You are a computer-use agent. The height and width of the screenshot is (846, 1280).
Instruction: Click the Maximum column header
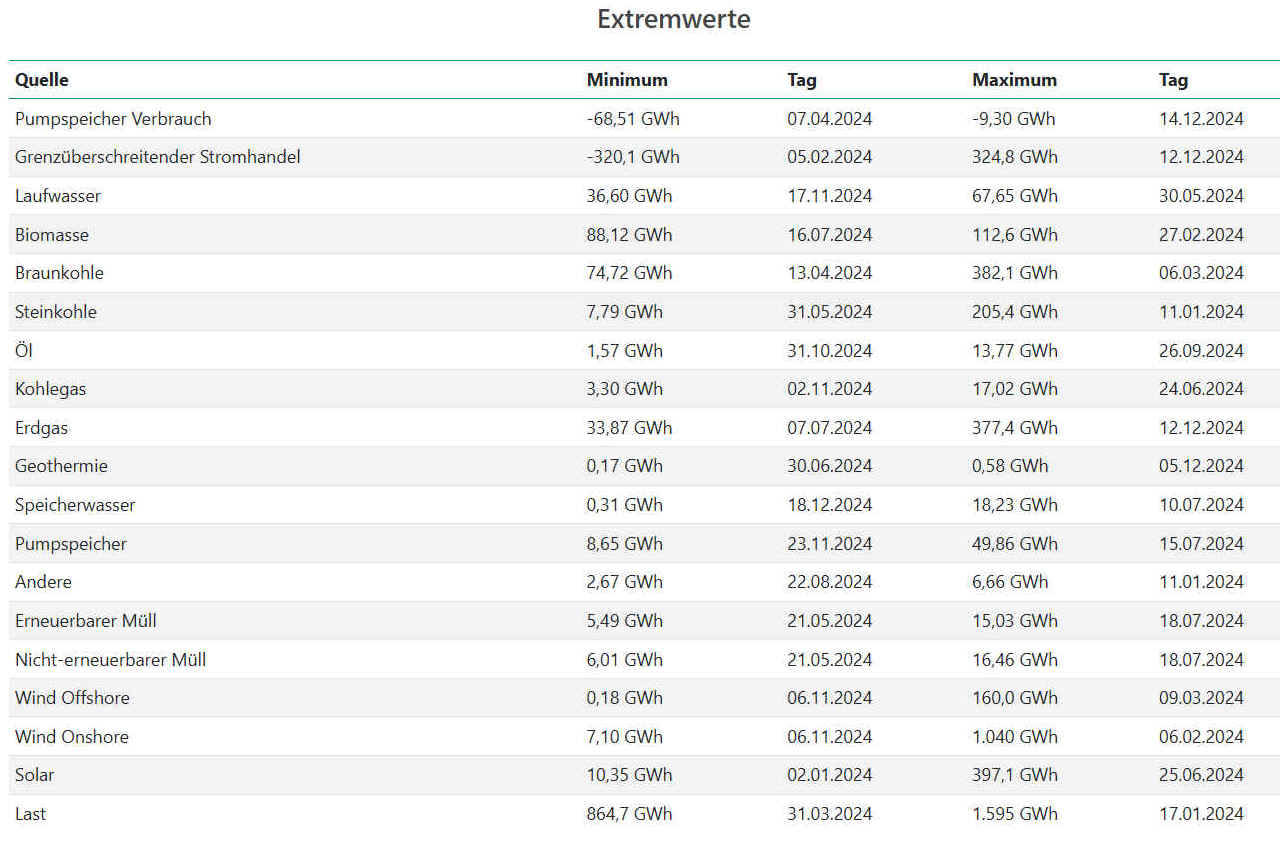[1014, 80]
